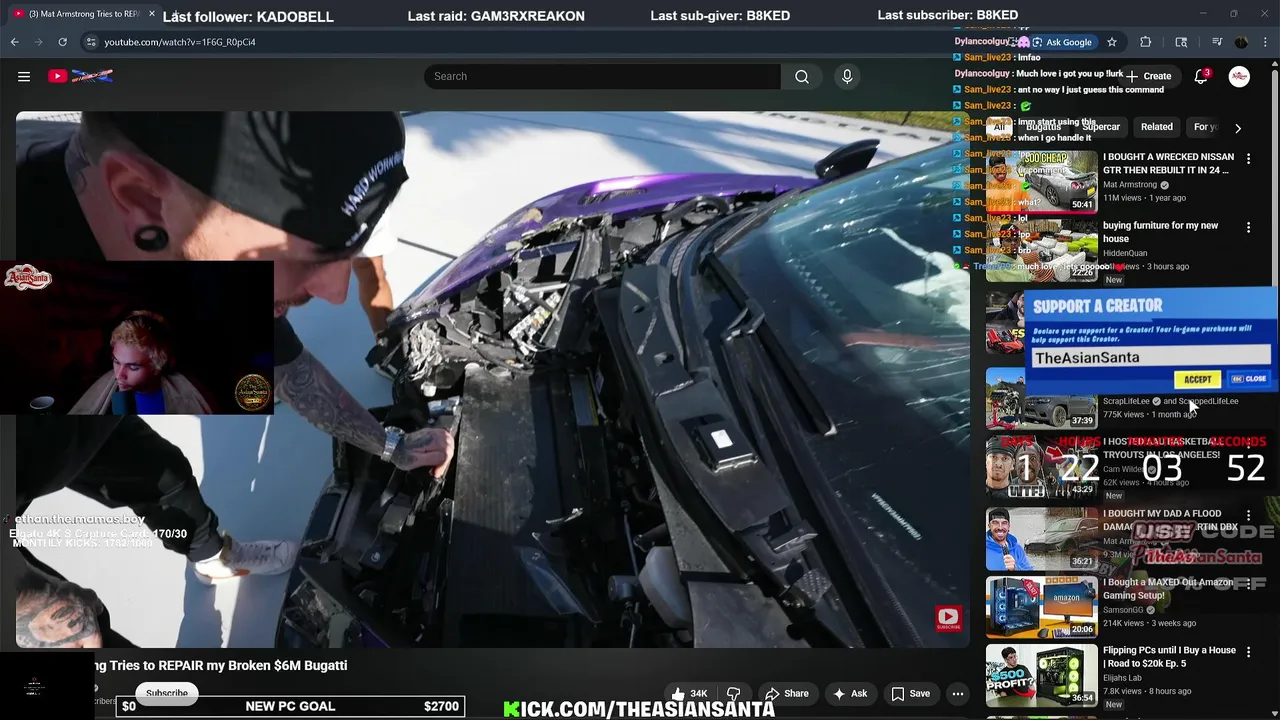Visit the ScrapLifeLee channel link

[x=1126, y=401]
